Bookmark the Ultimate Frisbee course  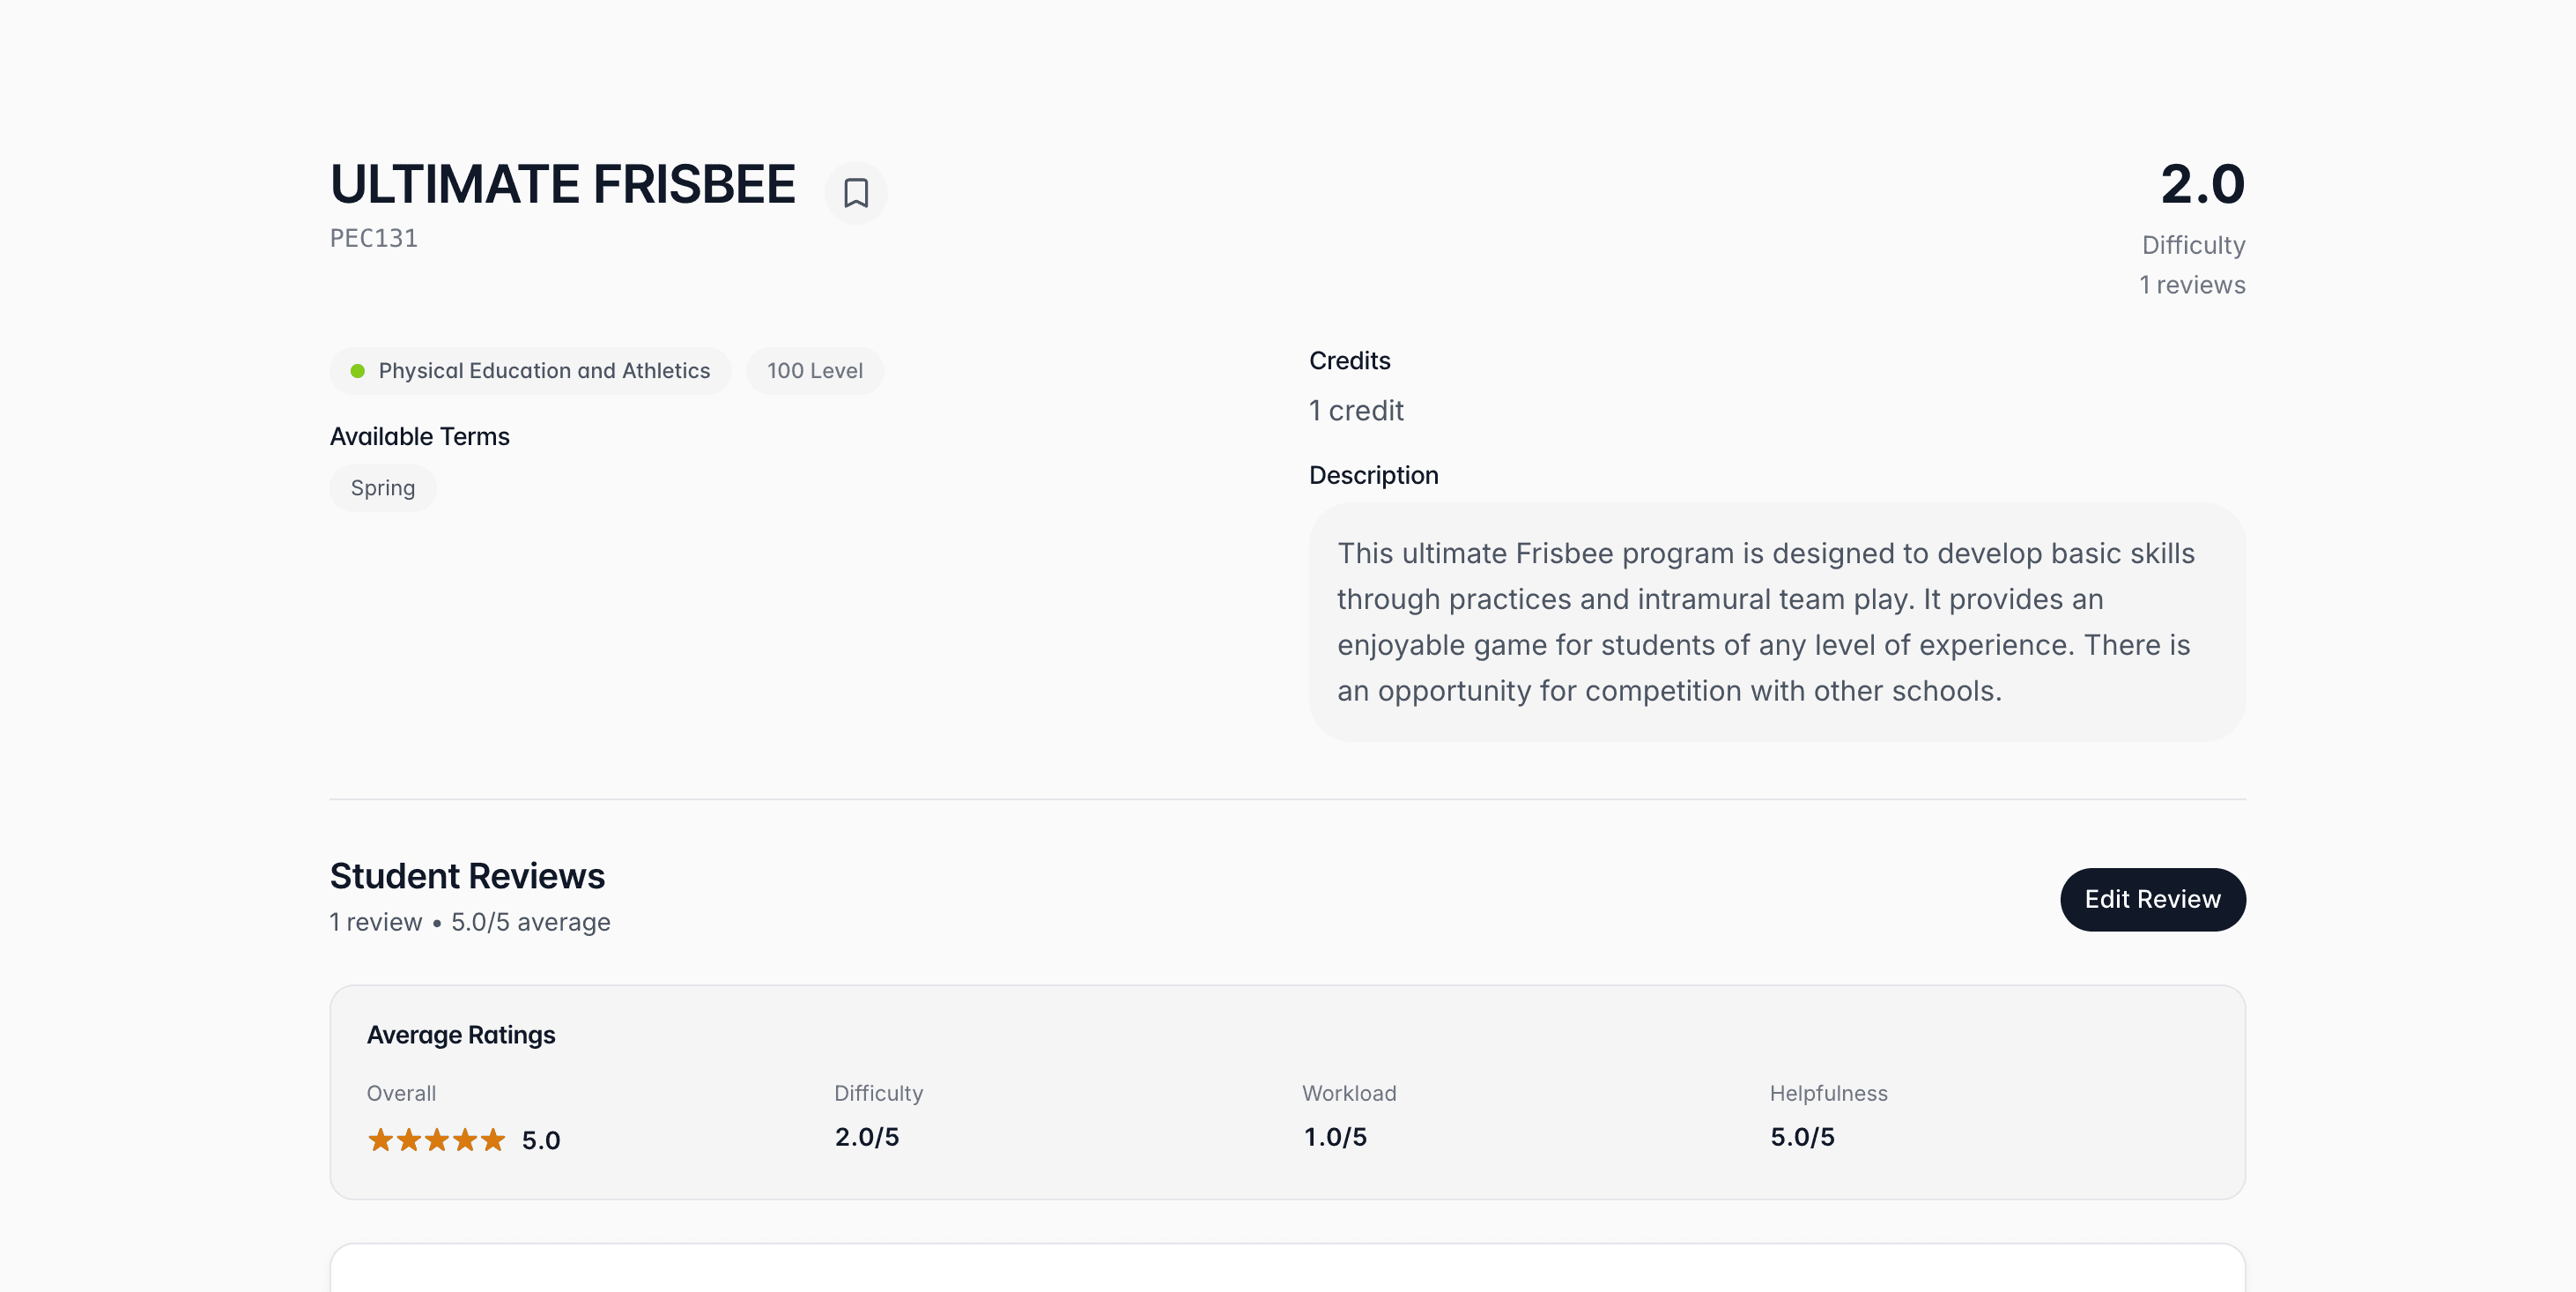856,192
